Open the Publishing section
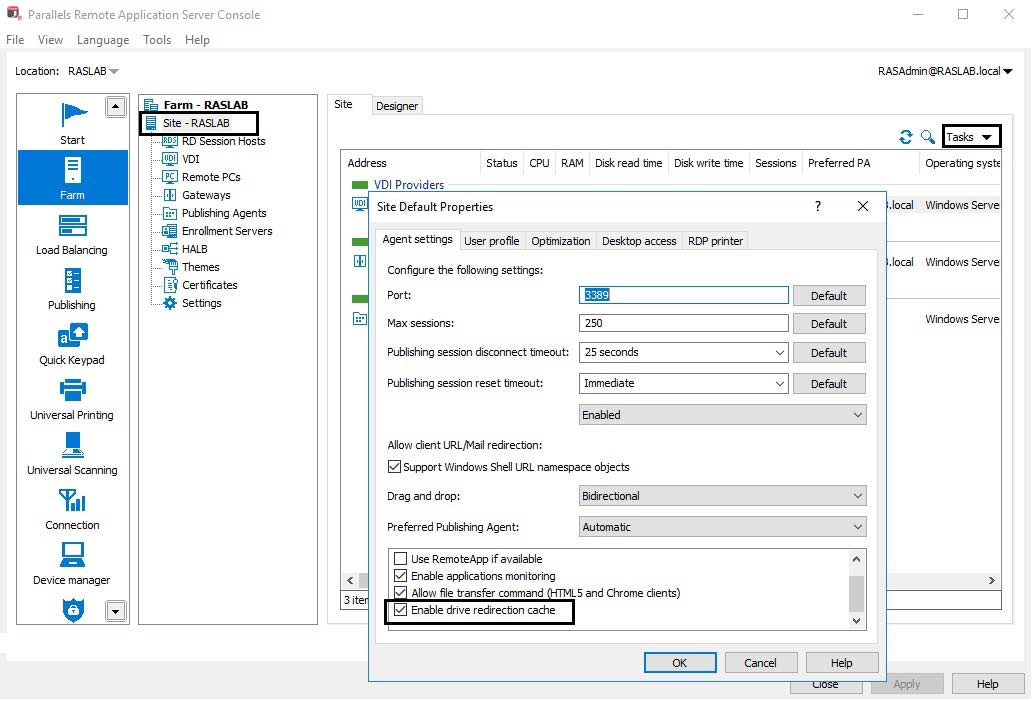 71,290
